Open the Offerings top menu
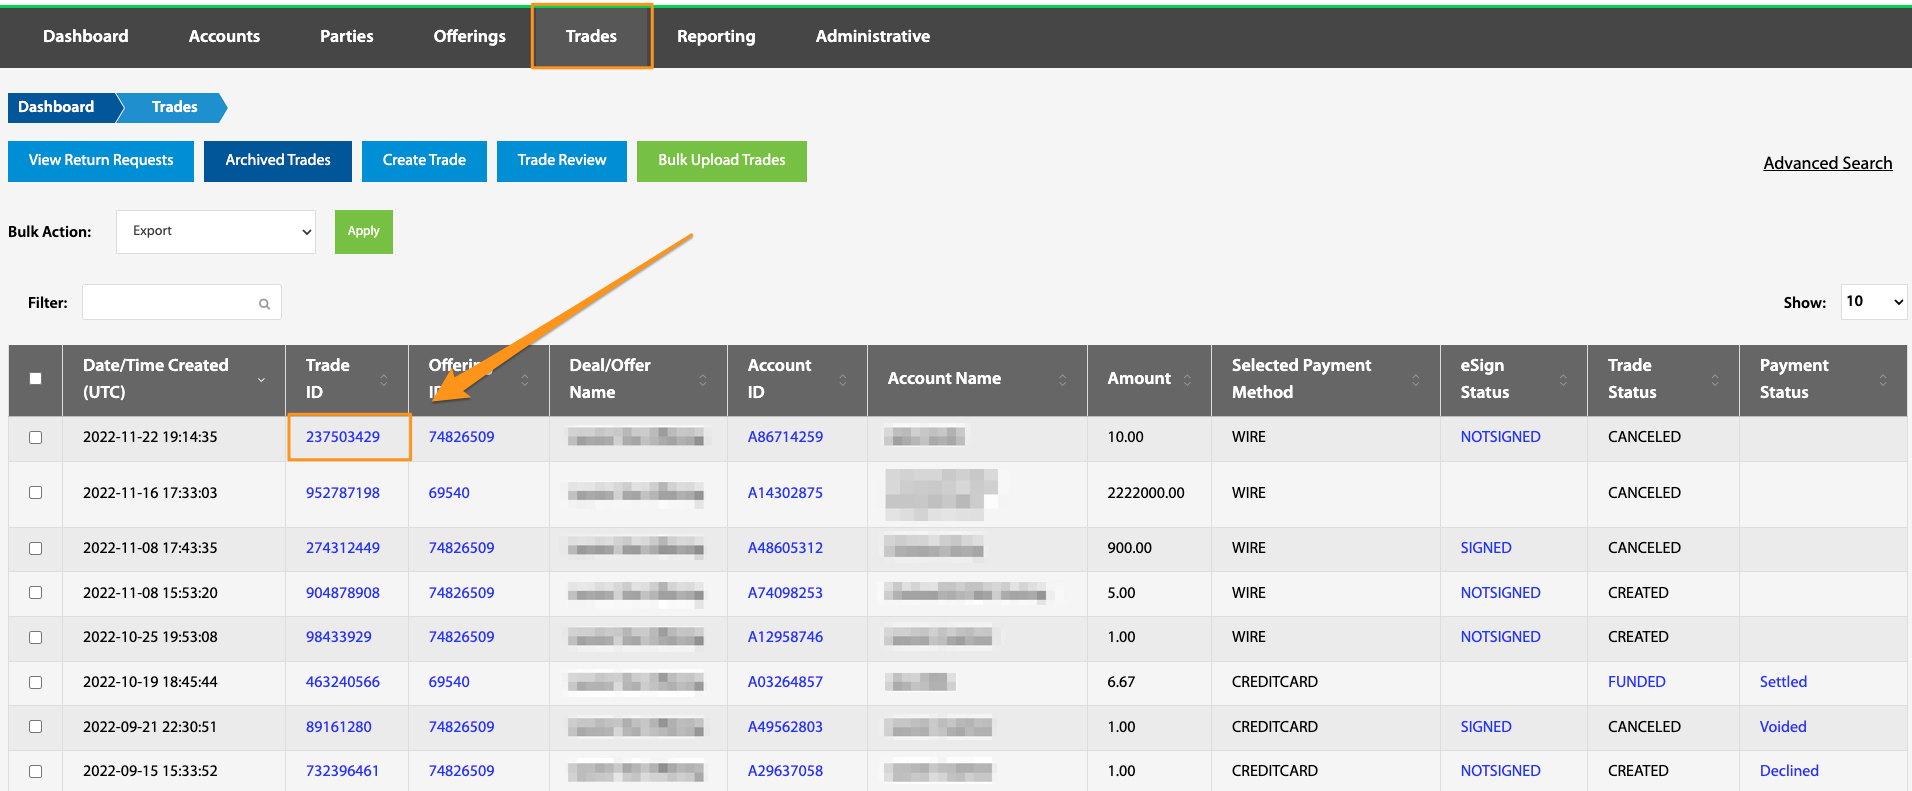1912x791 pixels. point(470,37)
